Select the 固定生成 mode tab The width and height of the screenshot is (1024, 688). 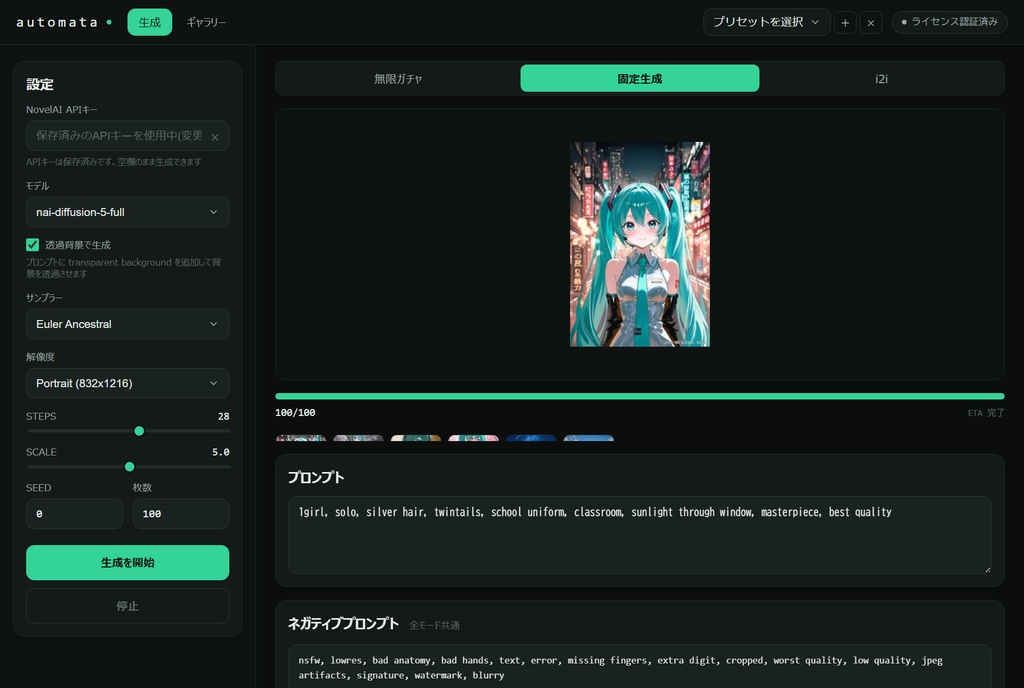click(x=639, y=78)
